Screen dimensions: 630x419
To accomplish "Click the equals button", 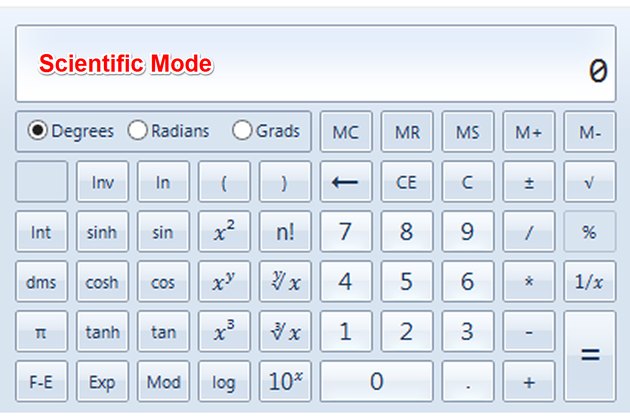I will coord(589,356).
